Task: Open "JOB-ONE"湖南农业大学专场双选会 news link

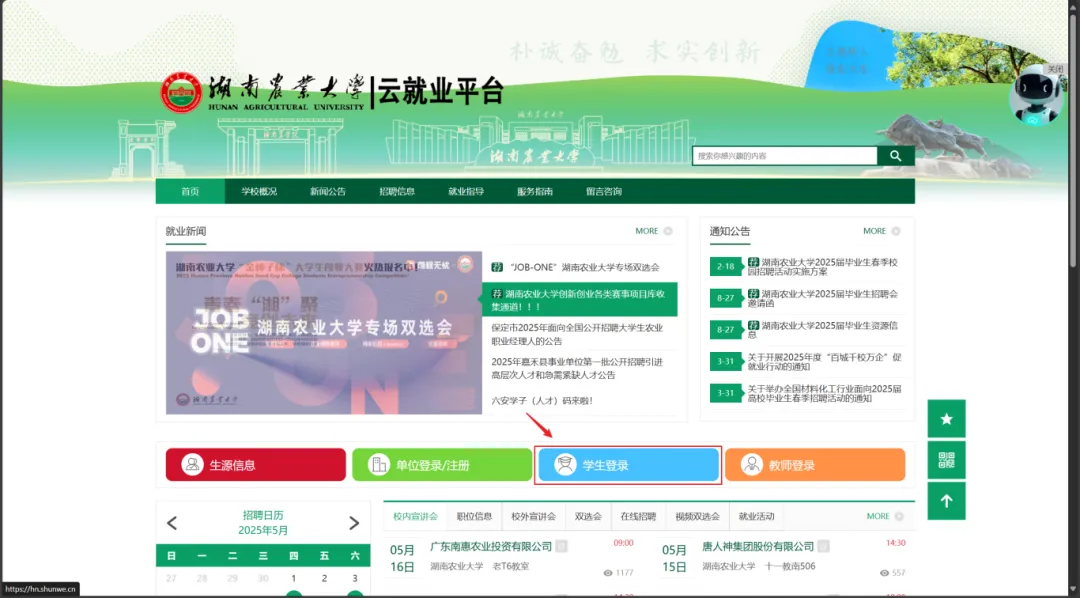Action: [x=585, y=267]
